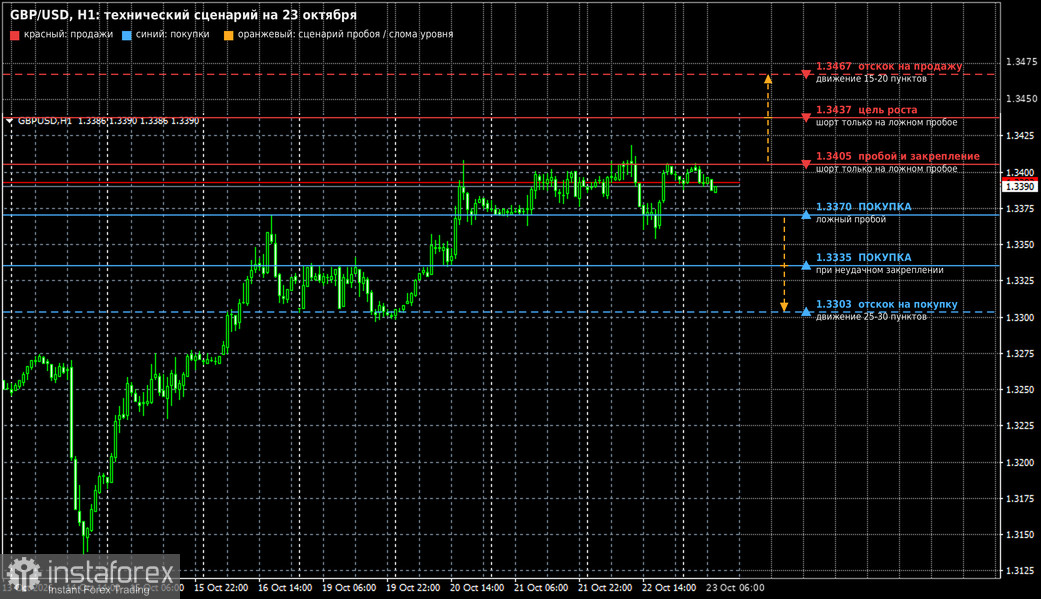The height and width of the screenshot is (599, 1041).
Task: Click the 1.3475 price axis label
Action: pyautogui.click(x=1021, y=62)
